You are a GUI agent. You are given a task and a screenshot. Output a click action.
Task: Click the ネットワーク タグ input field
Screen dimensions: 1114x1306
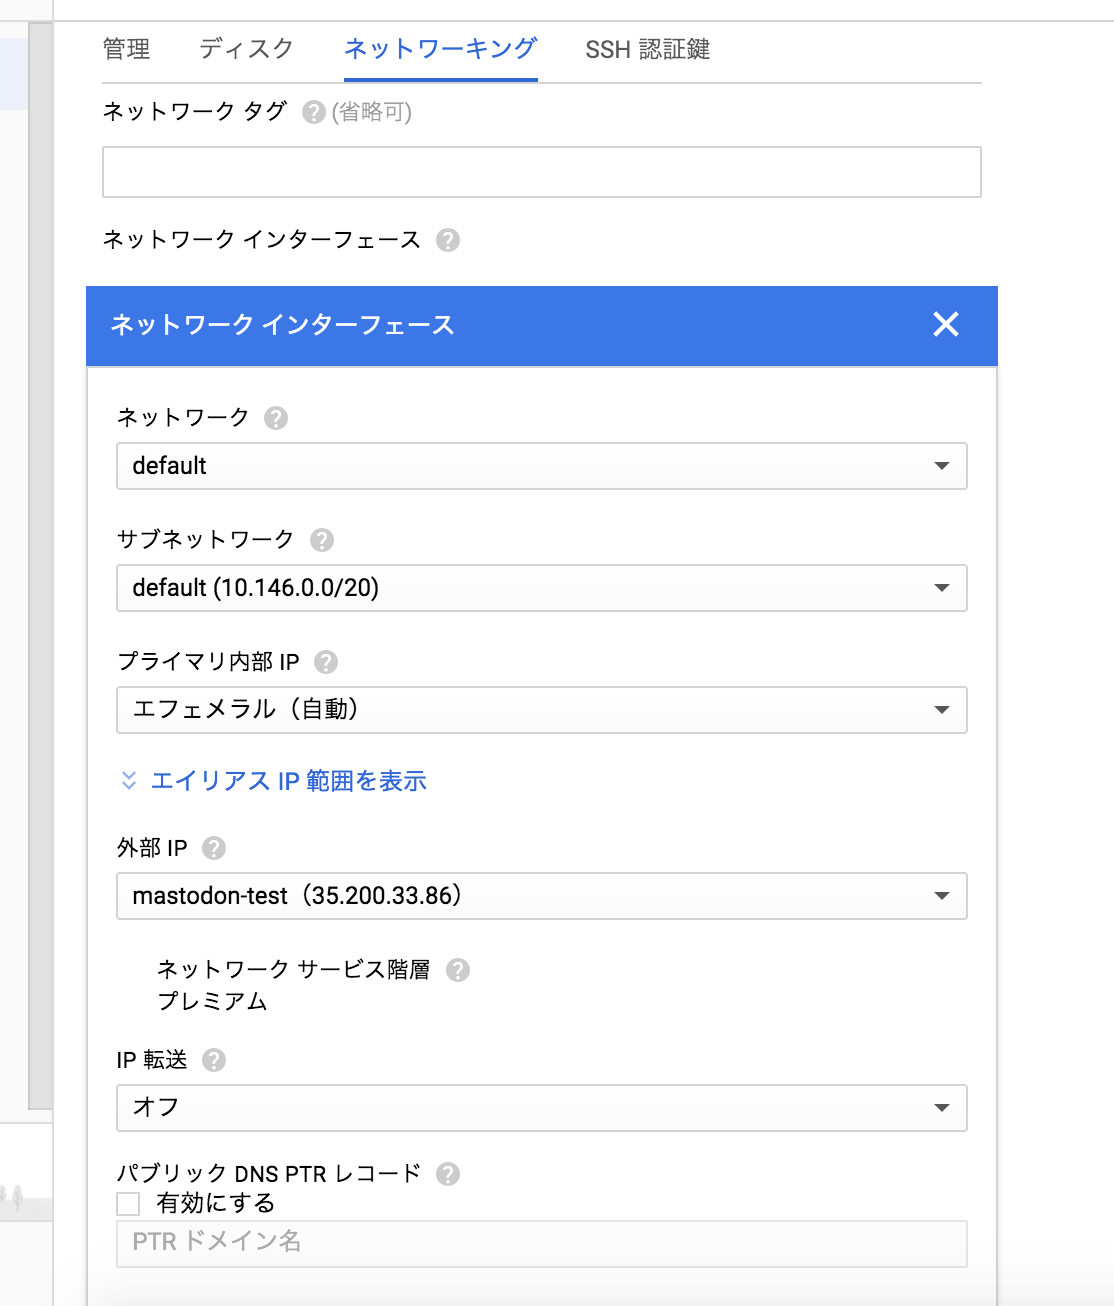pos(541,172)
